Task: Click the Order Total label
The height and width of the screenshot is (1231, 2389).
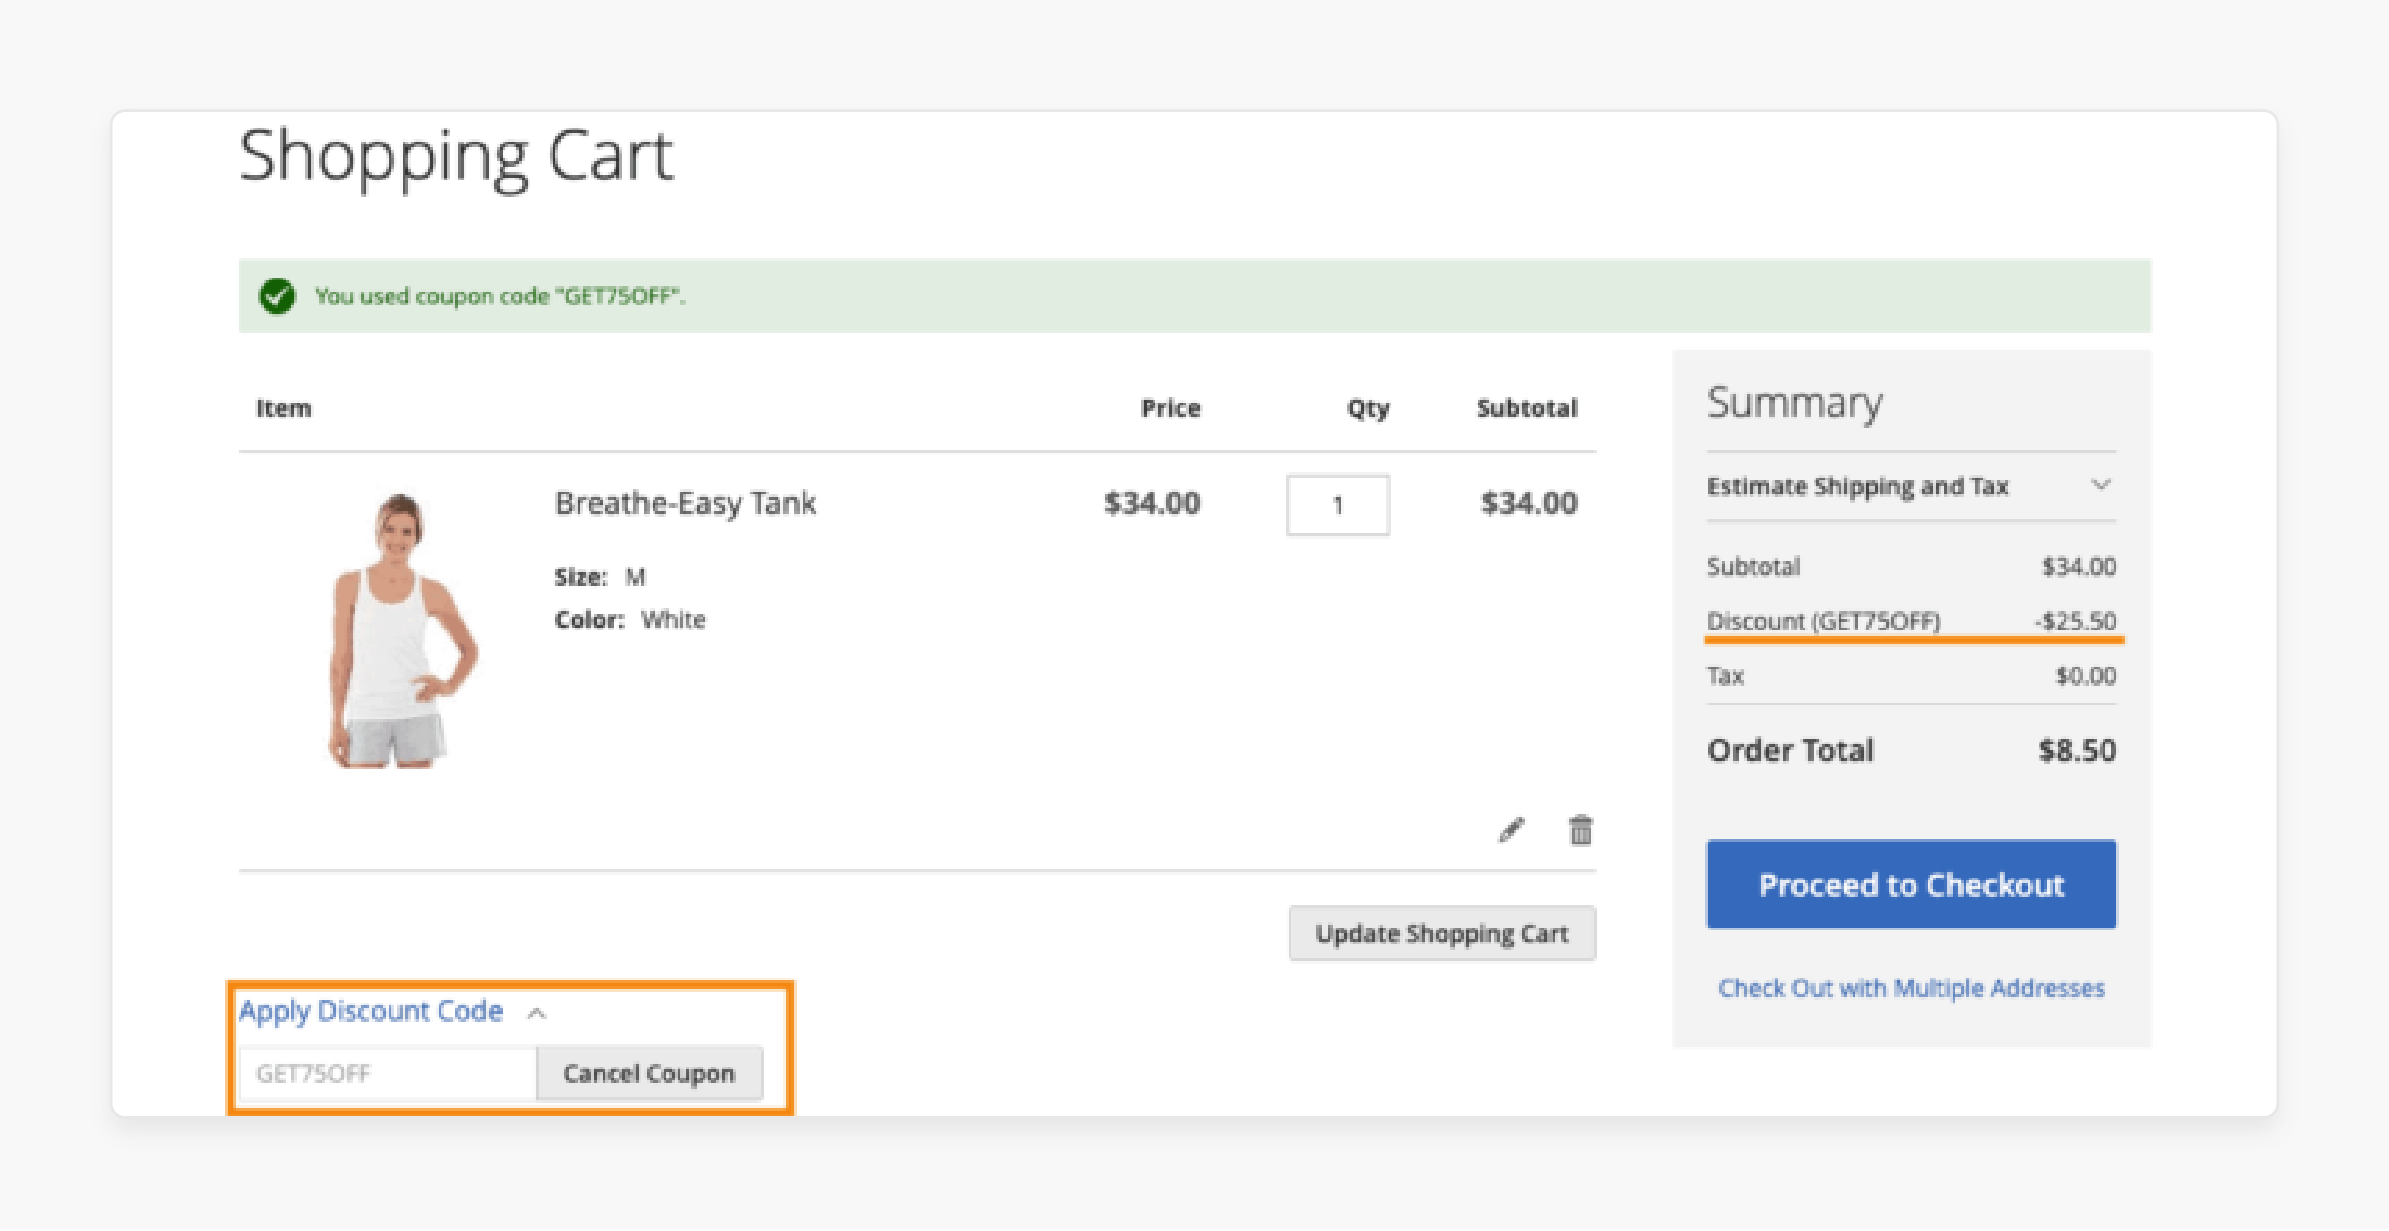Action: click(1790, 750)
